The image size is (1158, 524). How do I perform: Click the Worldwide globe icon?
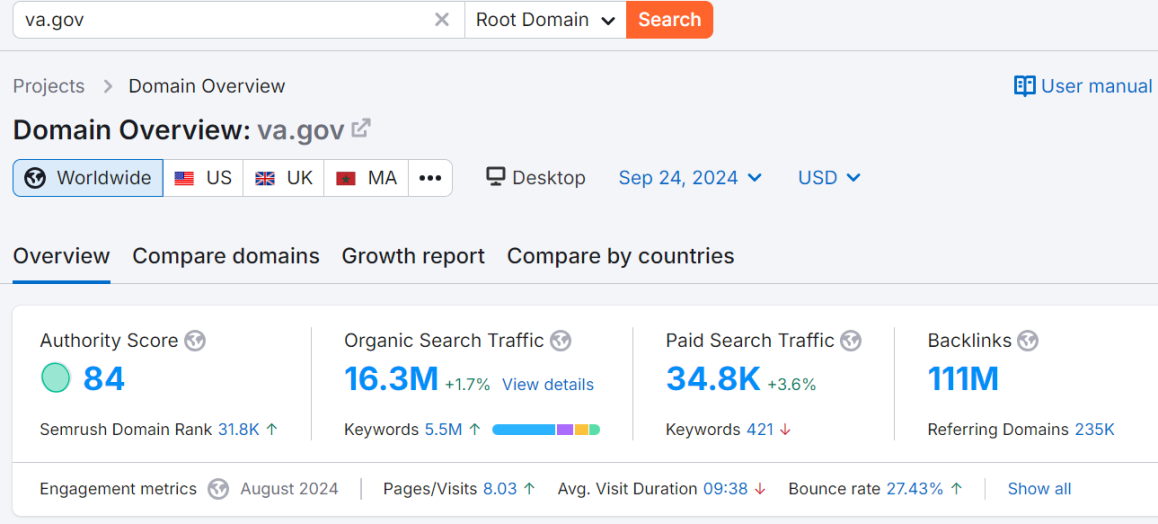[x=35, y=178]
